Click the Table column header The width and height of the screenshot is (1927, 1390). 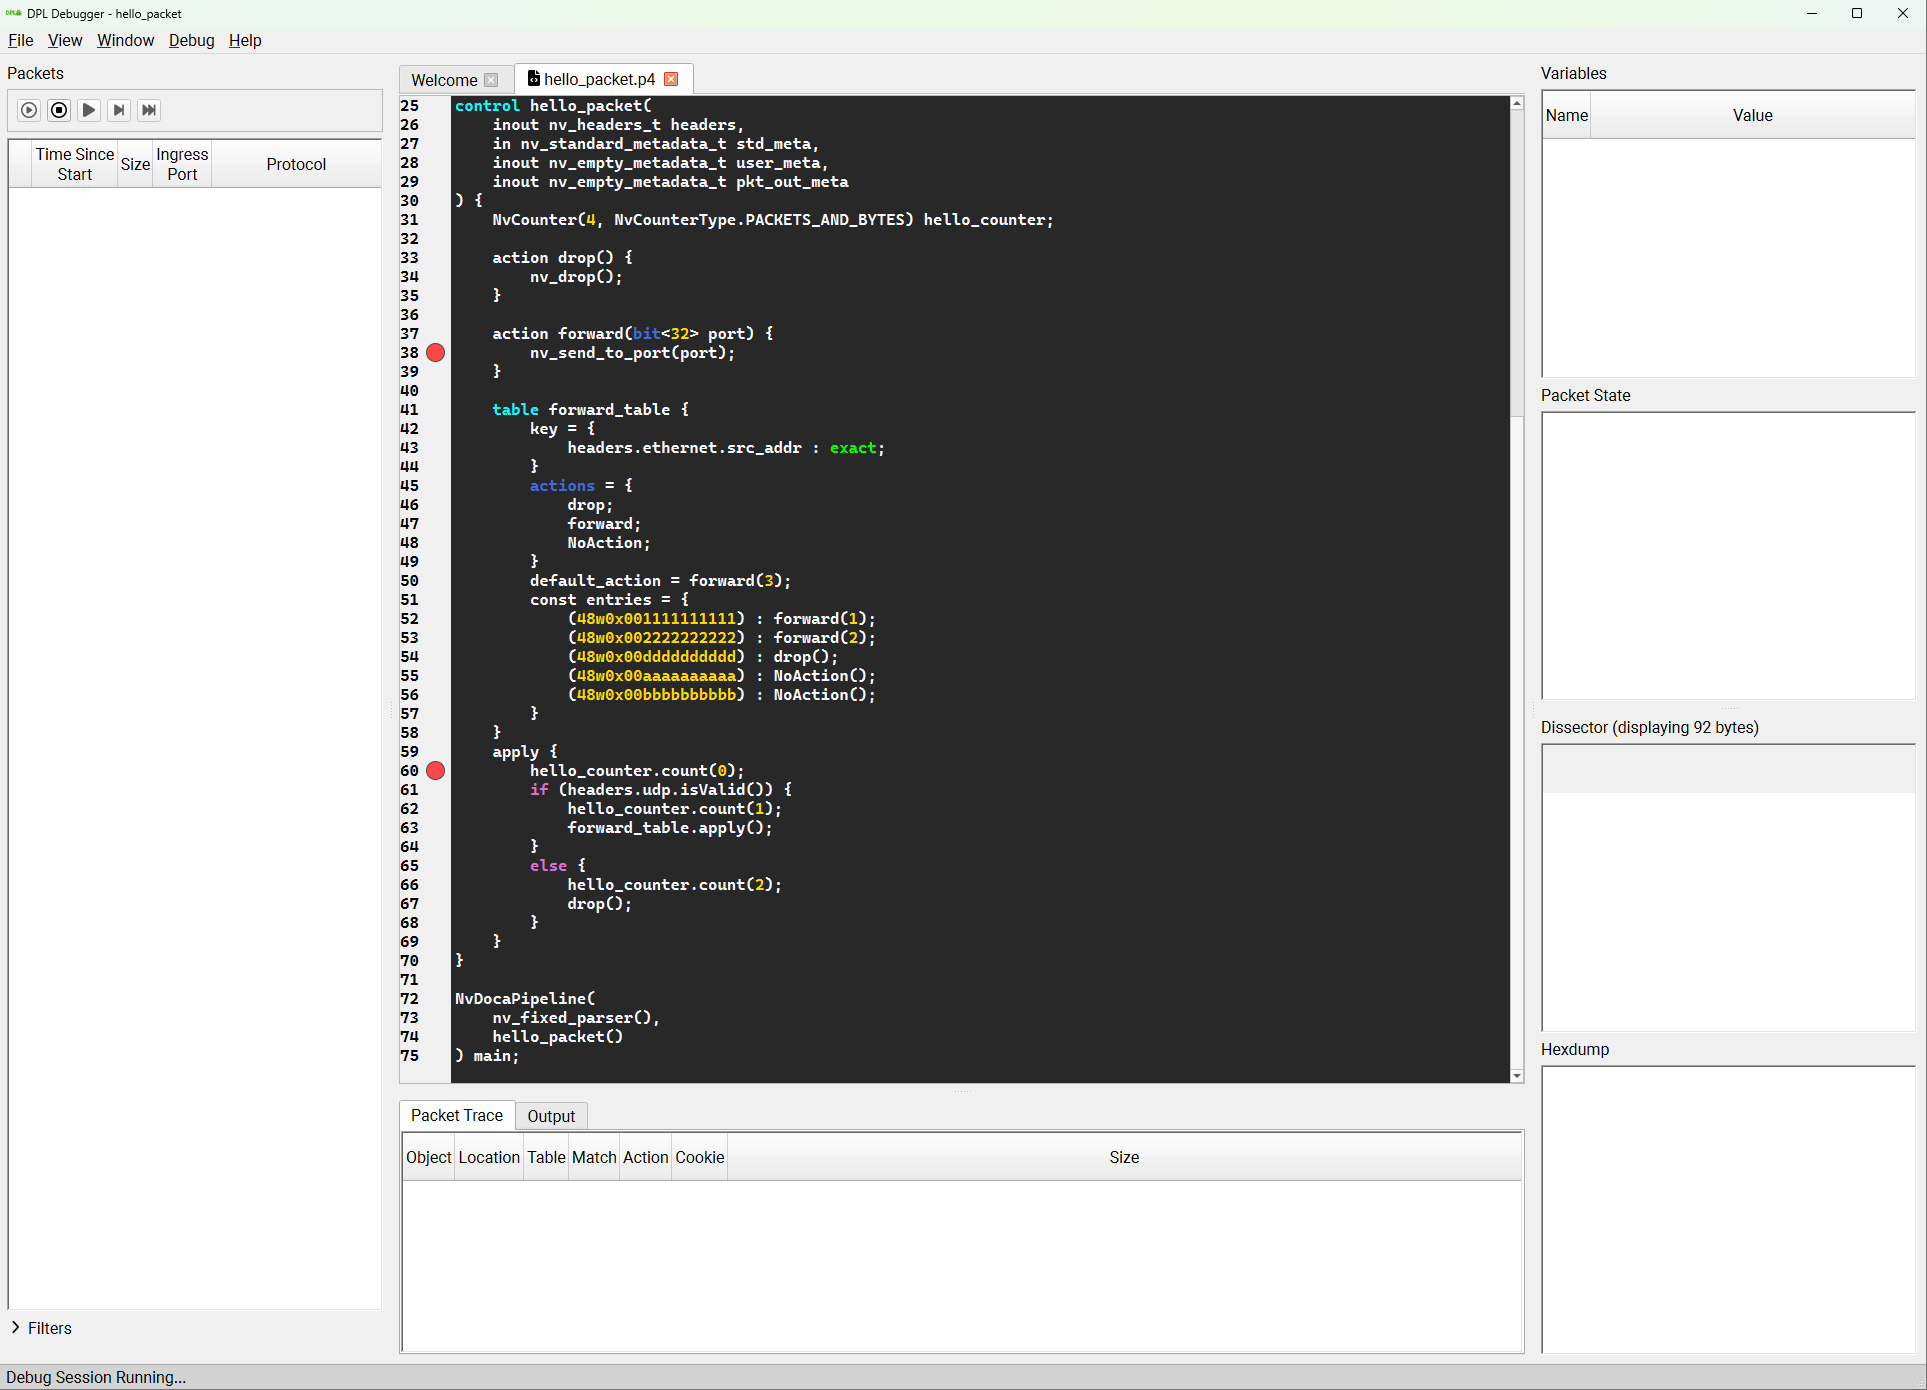546,1157
